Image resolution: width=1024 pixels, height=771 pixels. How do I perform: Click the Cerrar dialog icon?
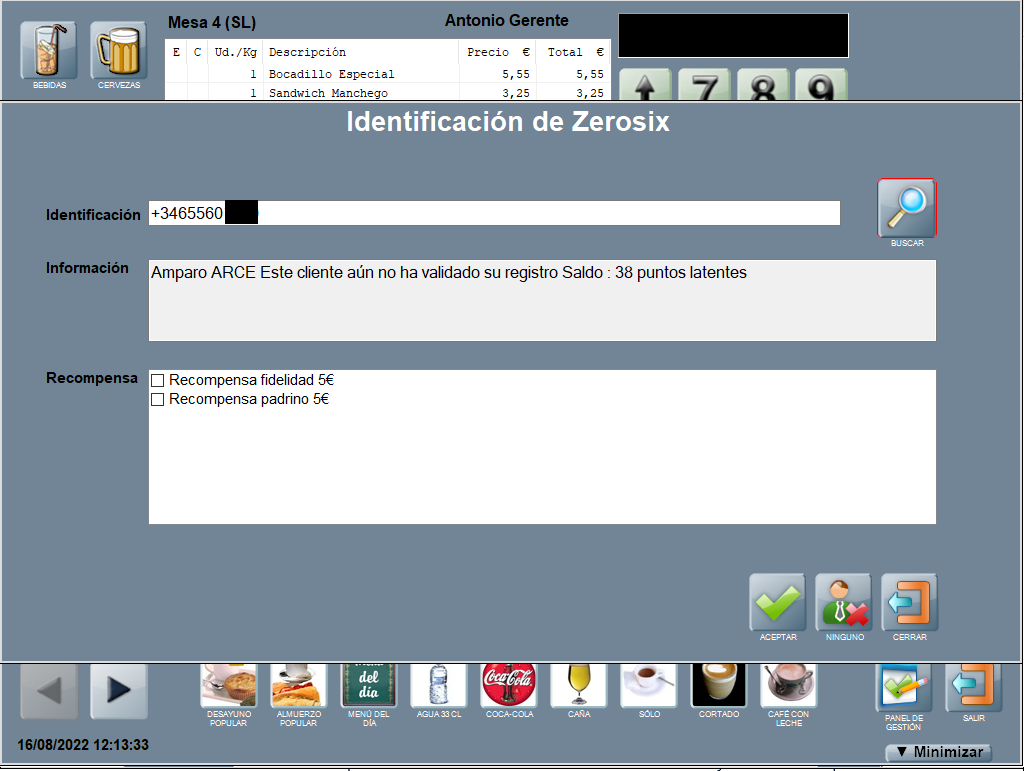pos(909,602)
